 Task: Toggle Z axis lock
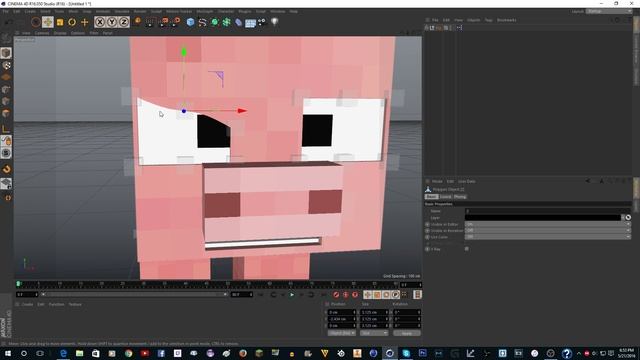pyautogui.click(x=124, y=22)
